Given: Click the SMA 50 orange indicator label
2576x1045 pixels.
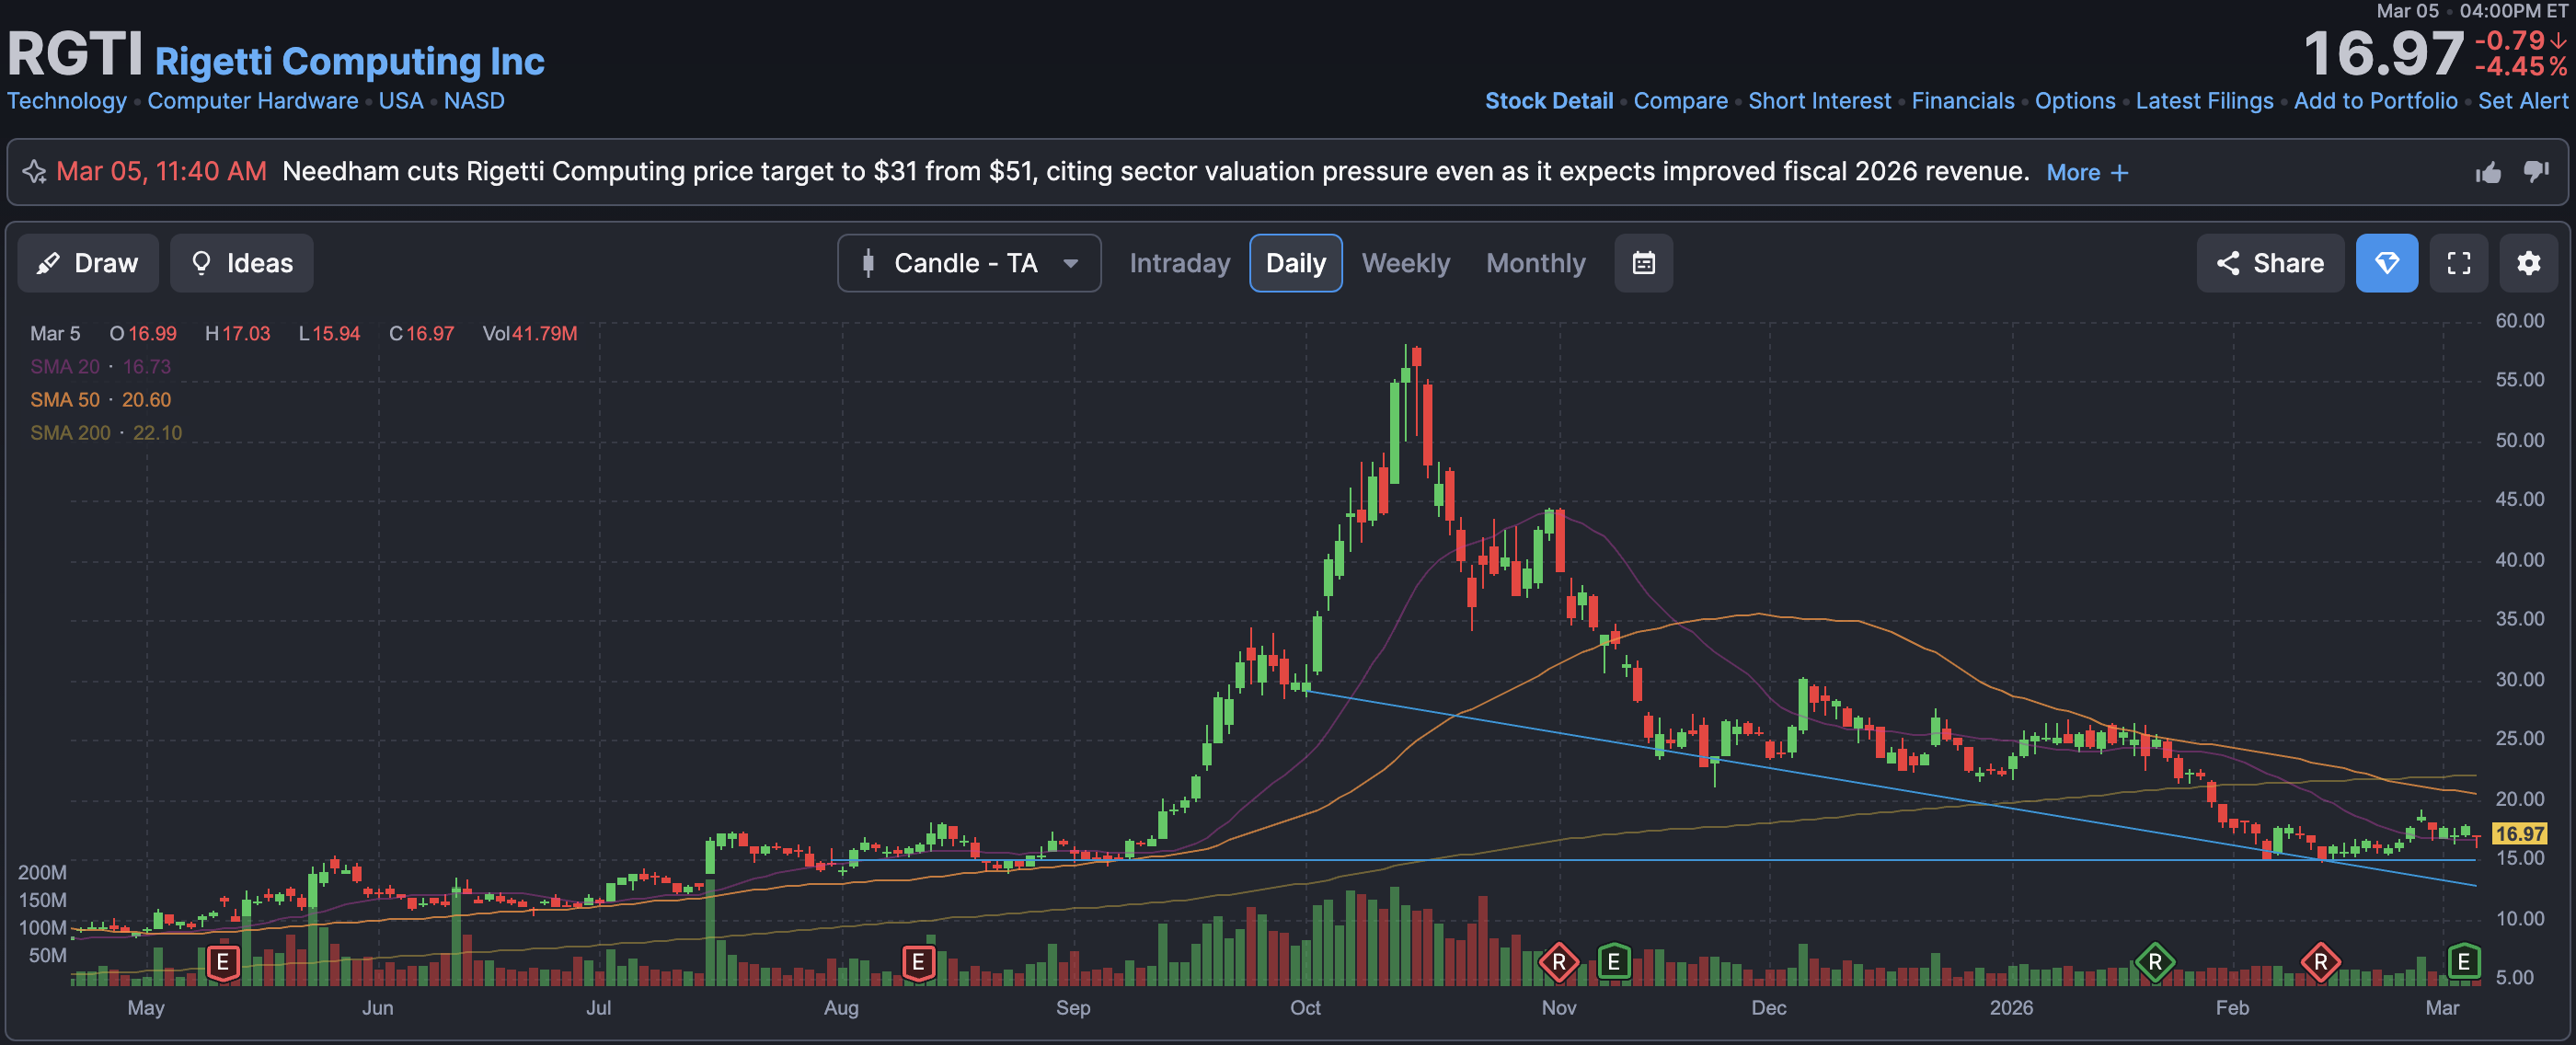Looking at the screenshot, I should pos(65,400).
